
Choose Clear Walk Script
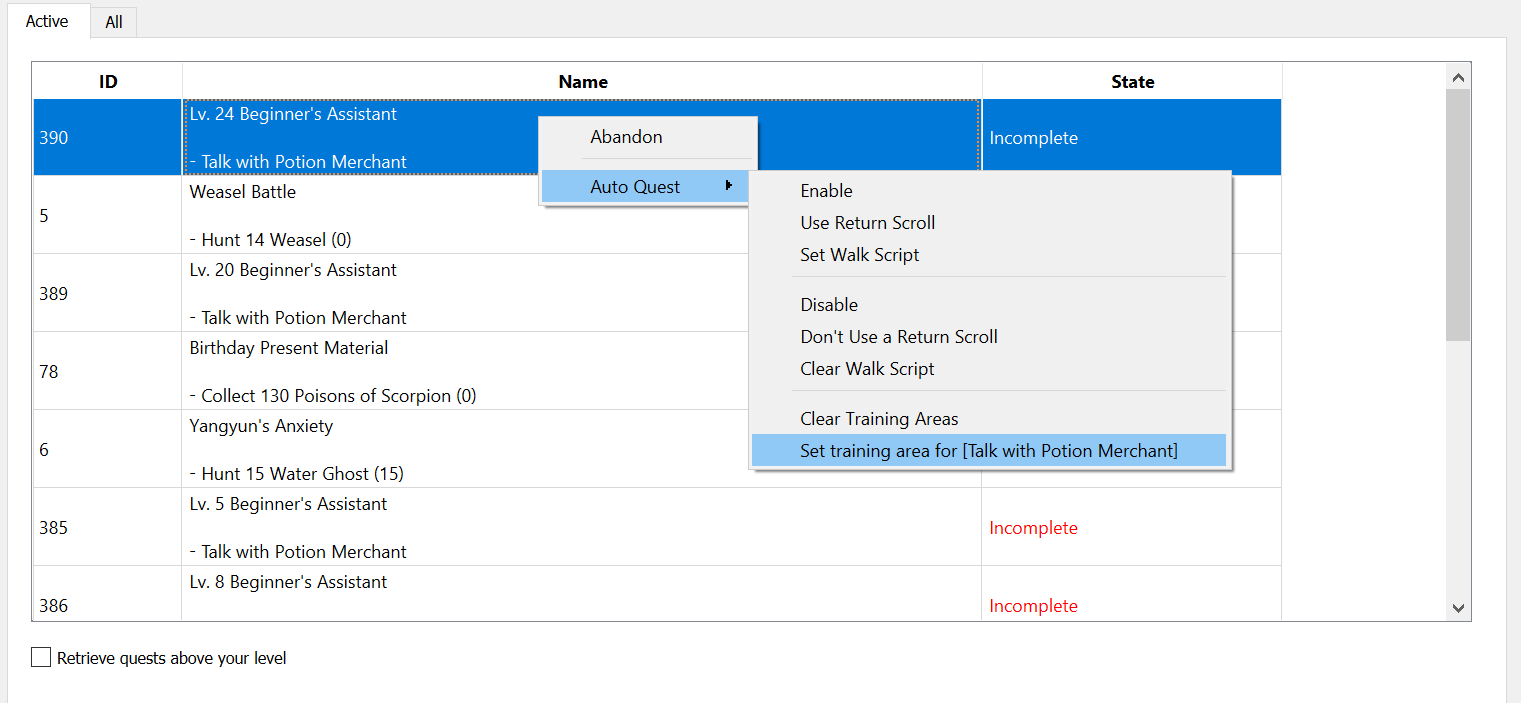click(x=867, y=369)
